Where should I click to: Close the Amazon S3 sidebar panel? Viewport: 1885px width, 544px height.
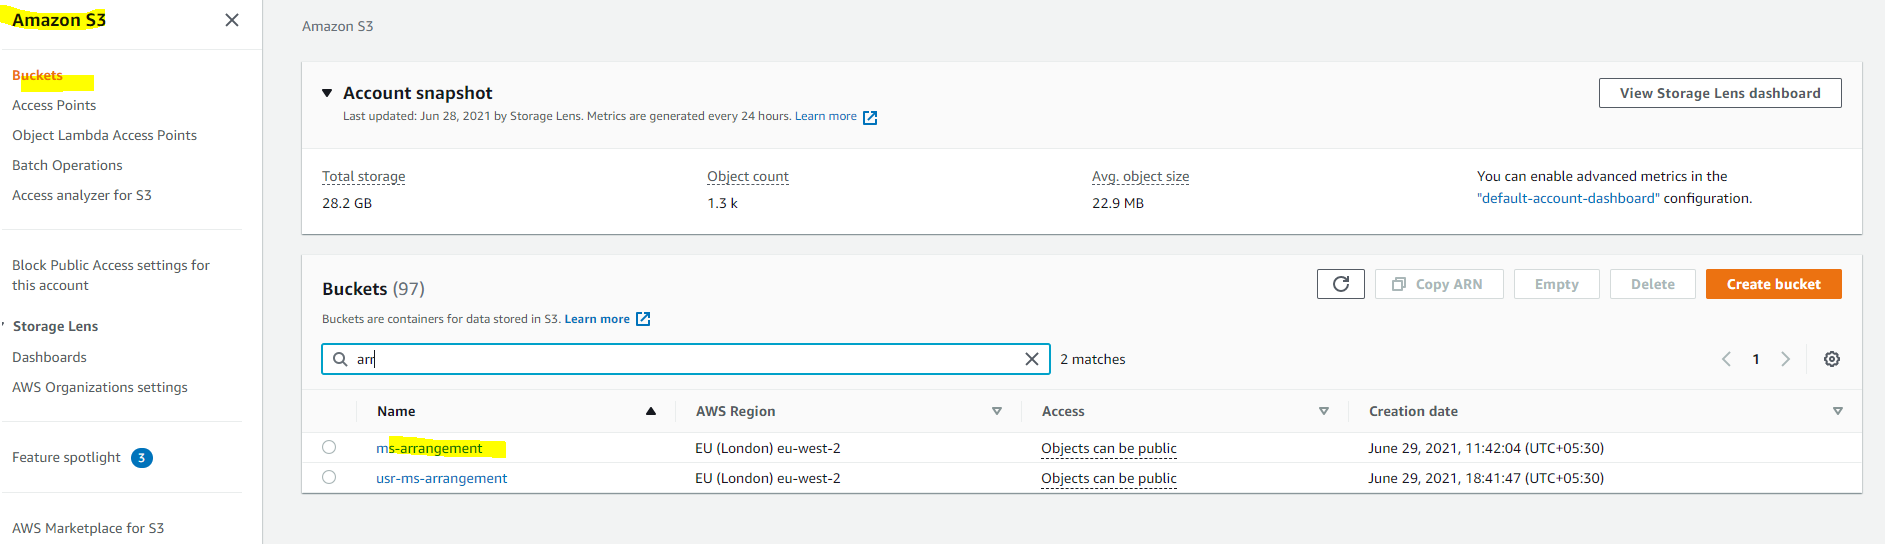232,20
